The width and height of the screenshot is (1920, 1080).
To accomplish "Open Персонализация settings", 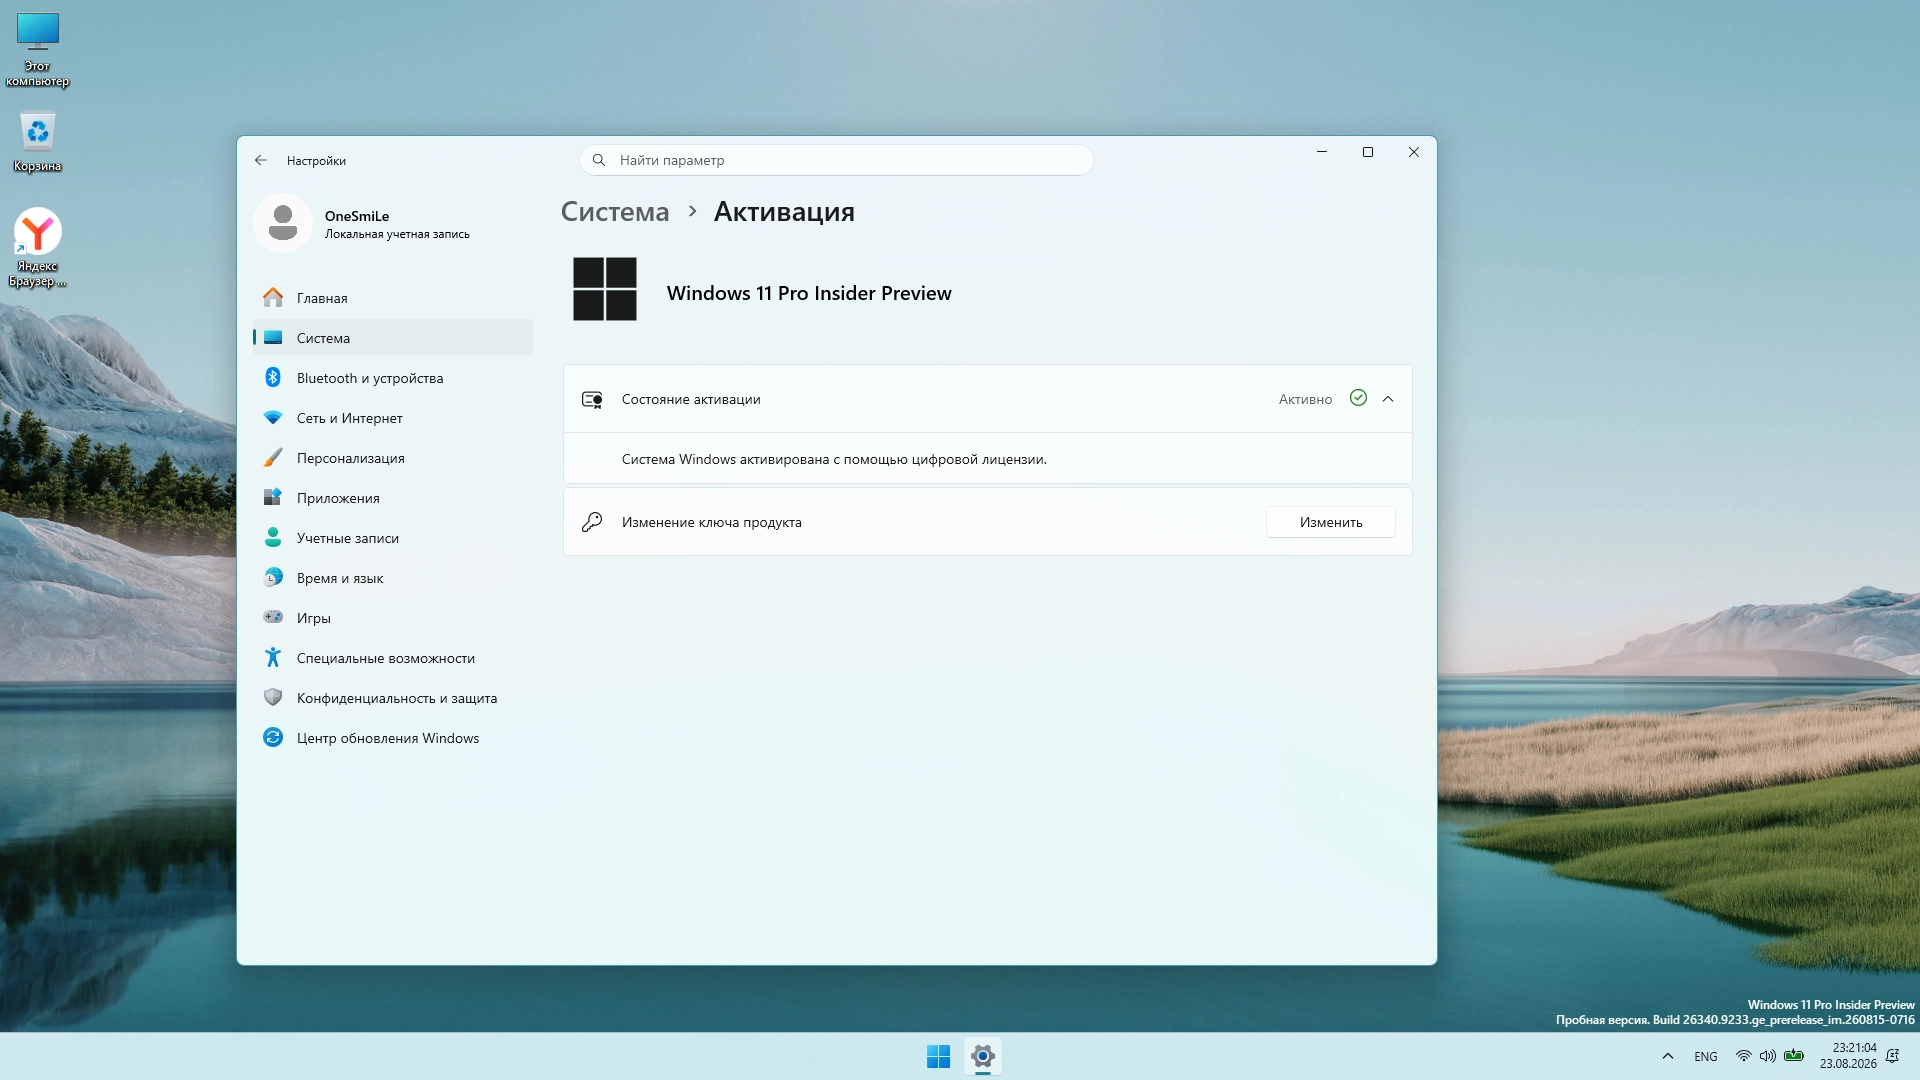I will point(393,458).
